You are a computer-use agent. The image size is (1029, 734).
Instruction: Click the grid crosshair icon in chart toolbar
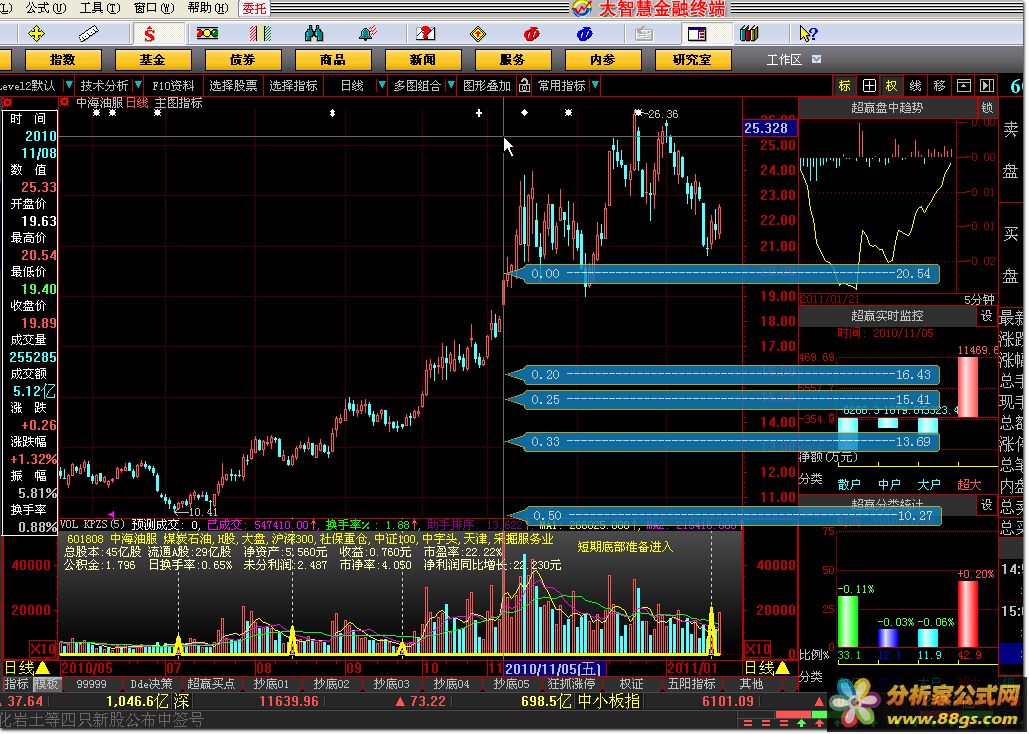coord(869,85)
